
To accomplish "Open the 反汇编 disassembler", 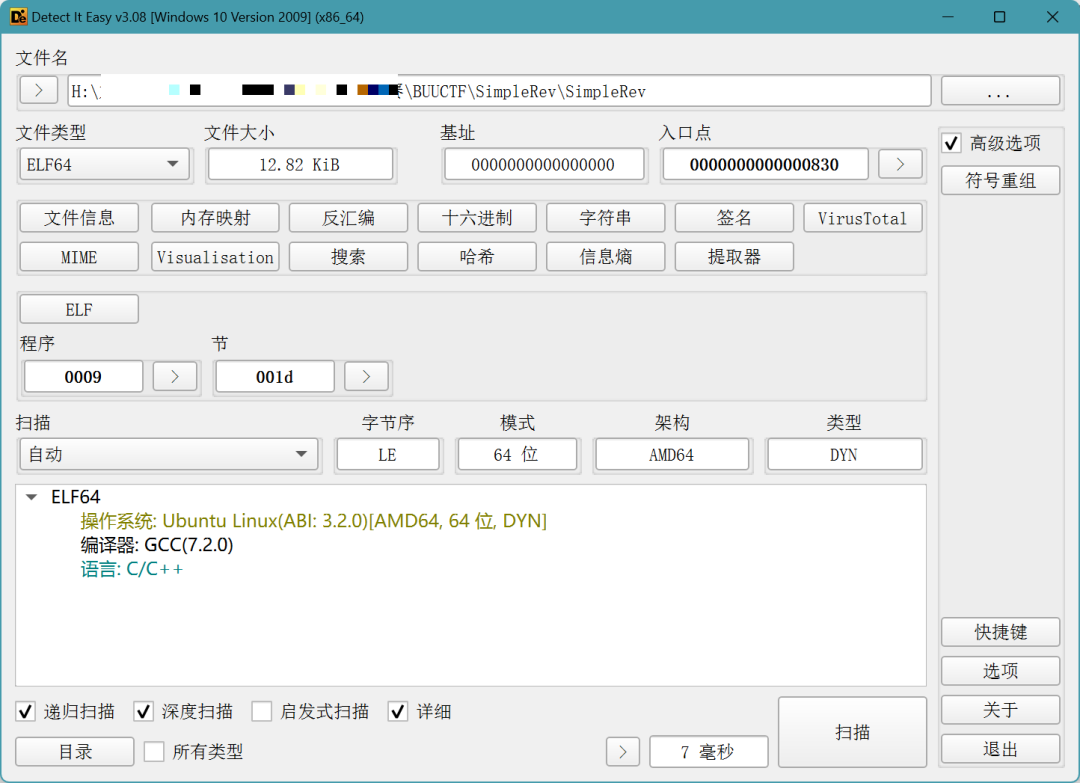I will tap(349, 218).
